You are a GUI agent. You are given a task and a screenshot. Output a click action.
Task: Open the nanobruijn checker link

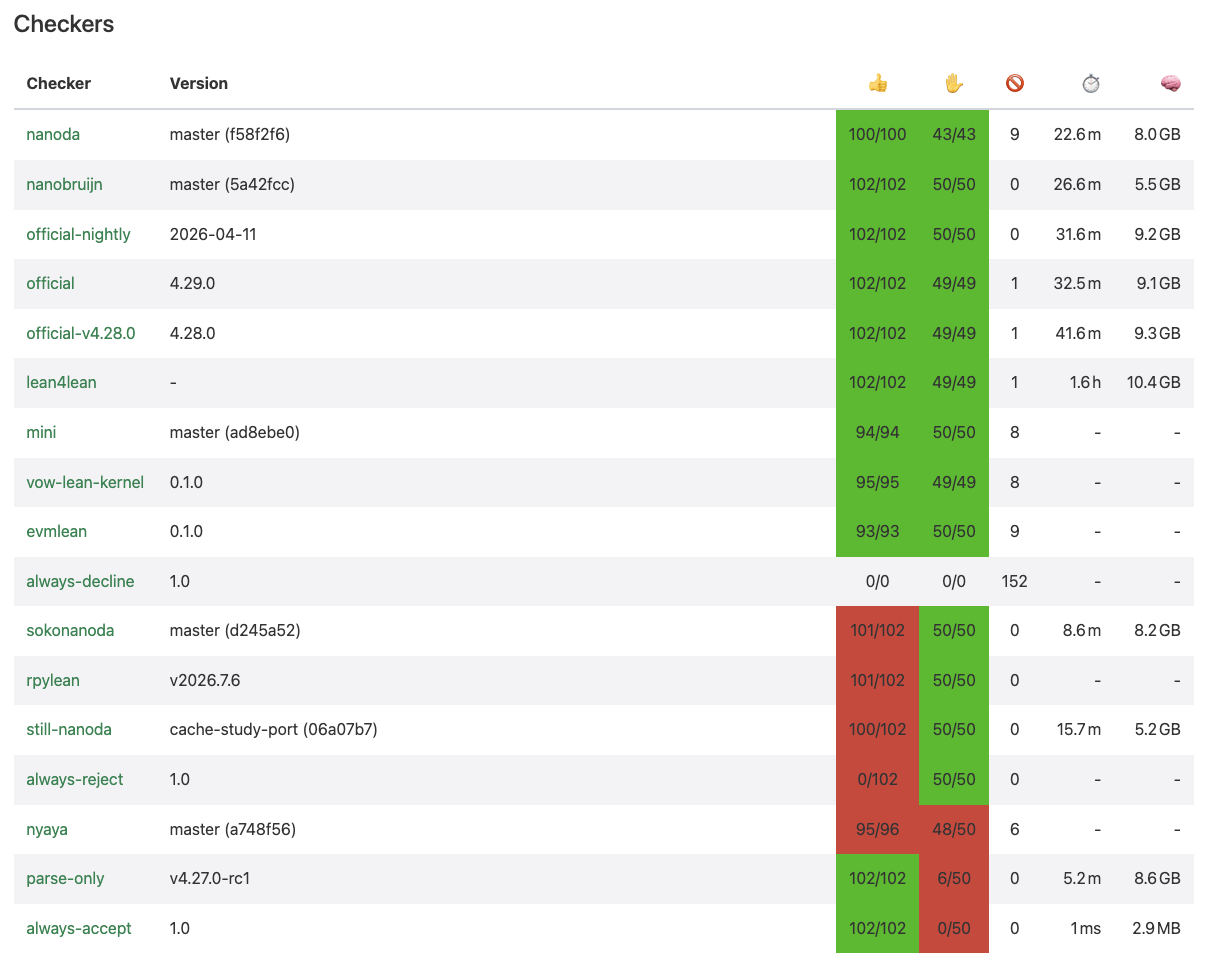pos(64,184)
